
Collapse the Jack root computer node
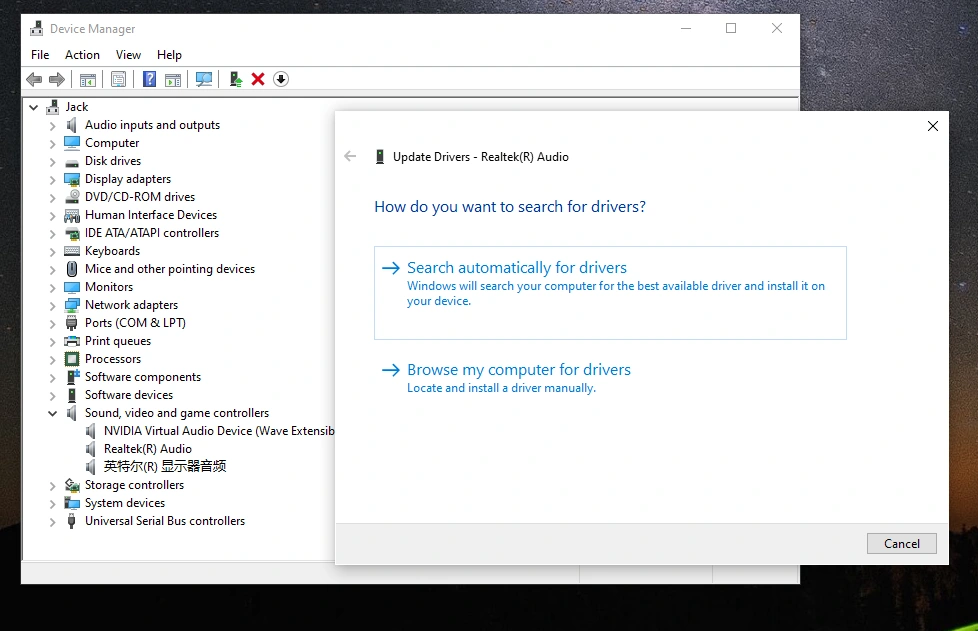(34, 107)
